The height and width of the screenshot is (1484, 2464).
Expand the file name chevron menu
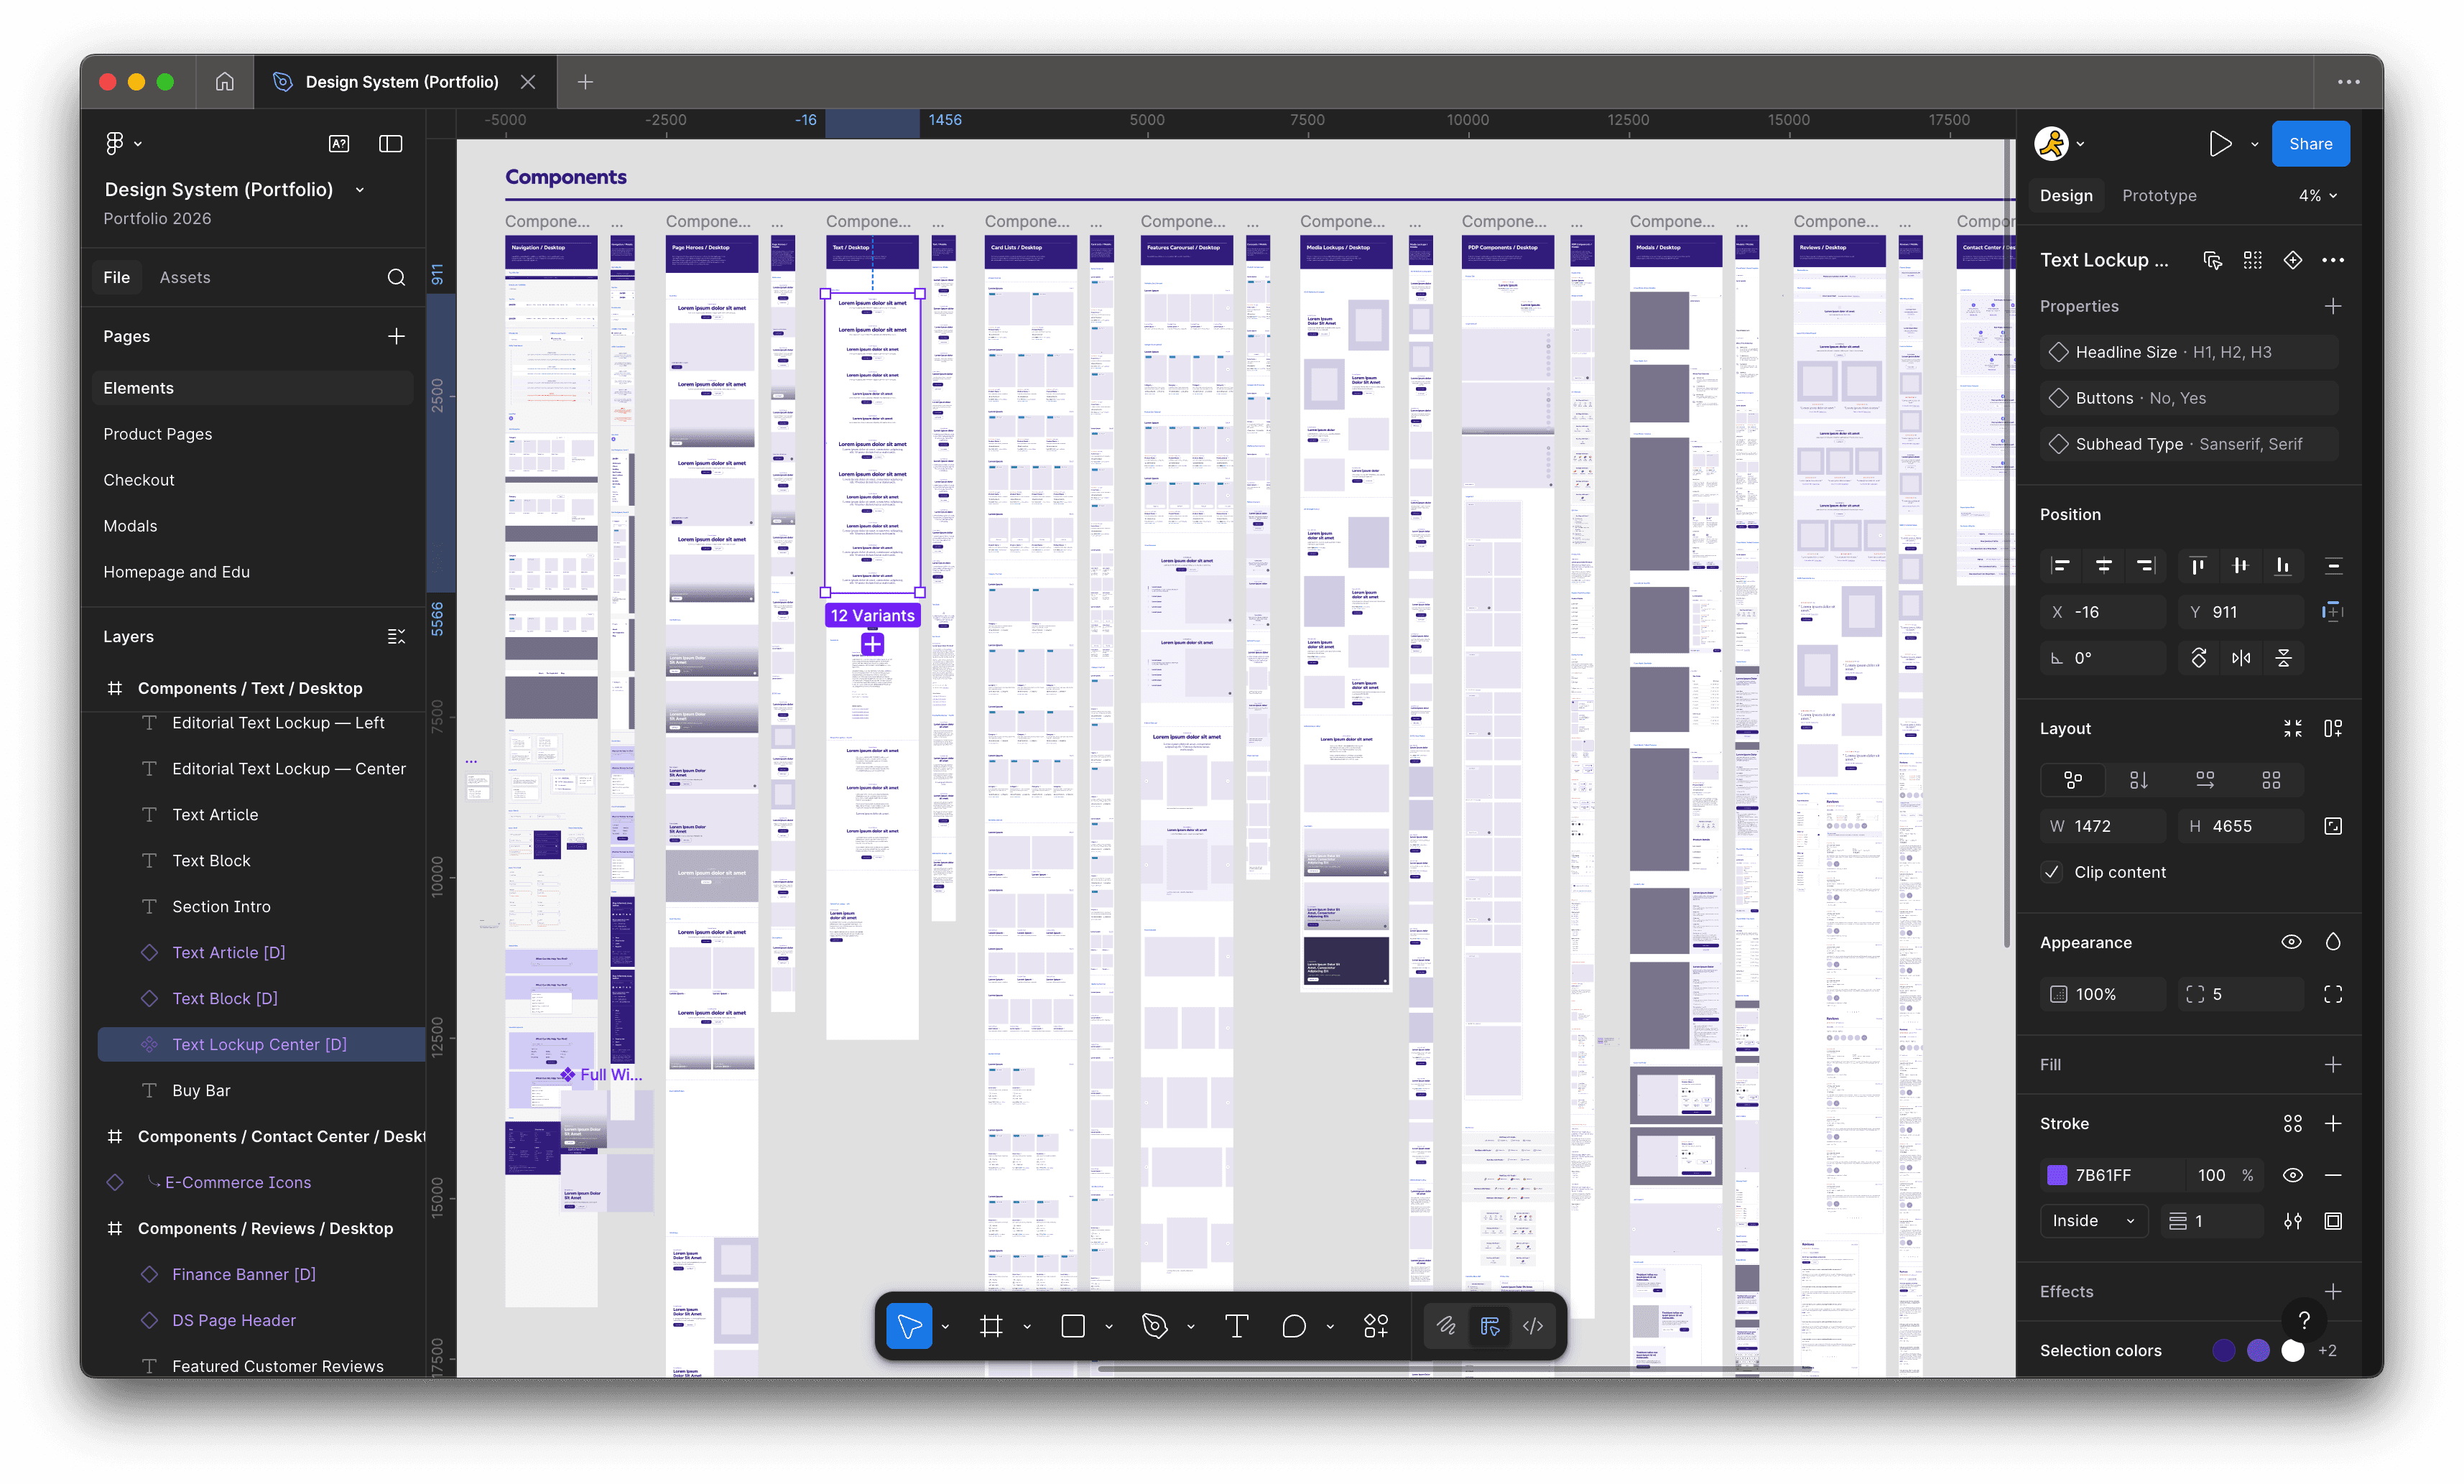pos(360,190)
